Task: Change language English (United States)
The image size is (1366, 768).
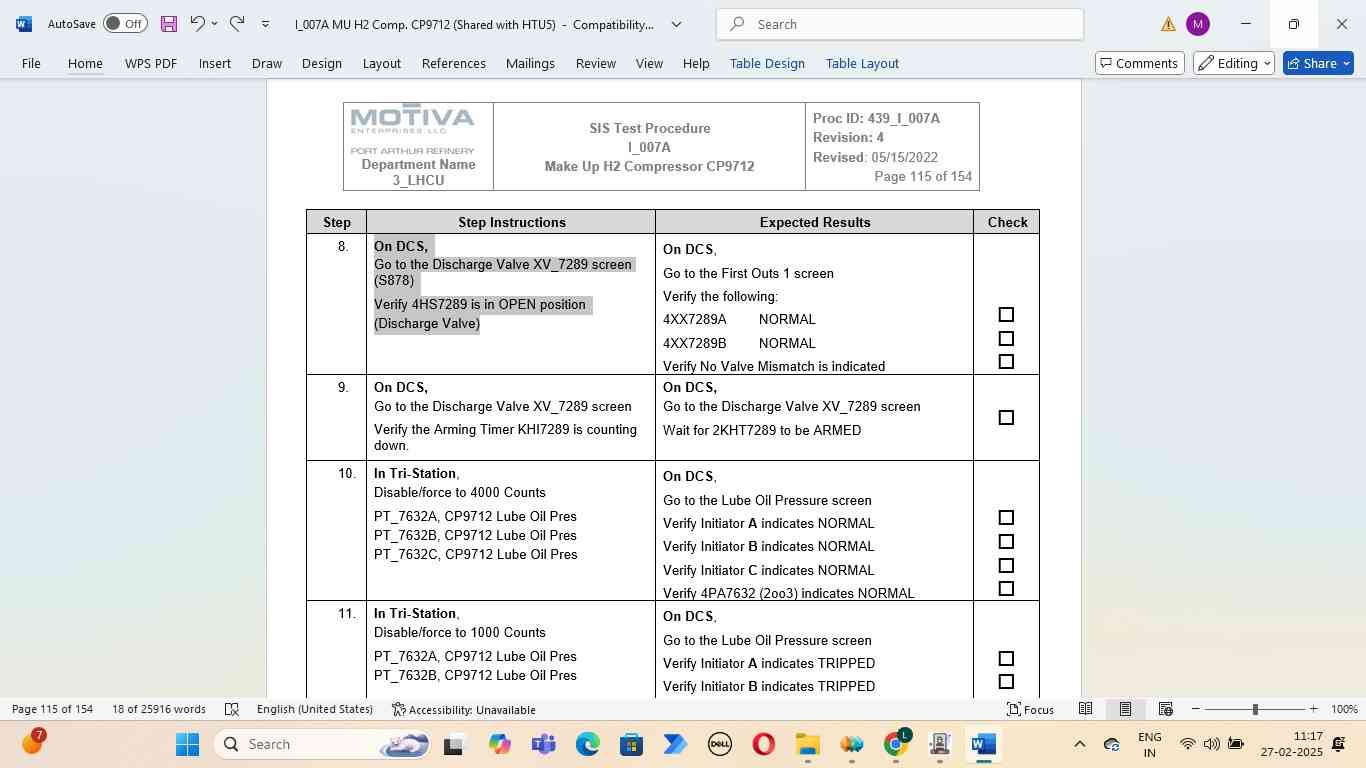Action: pos(314,709)
